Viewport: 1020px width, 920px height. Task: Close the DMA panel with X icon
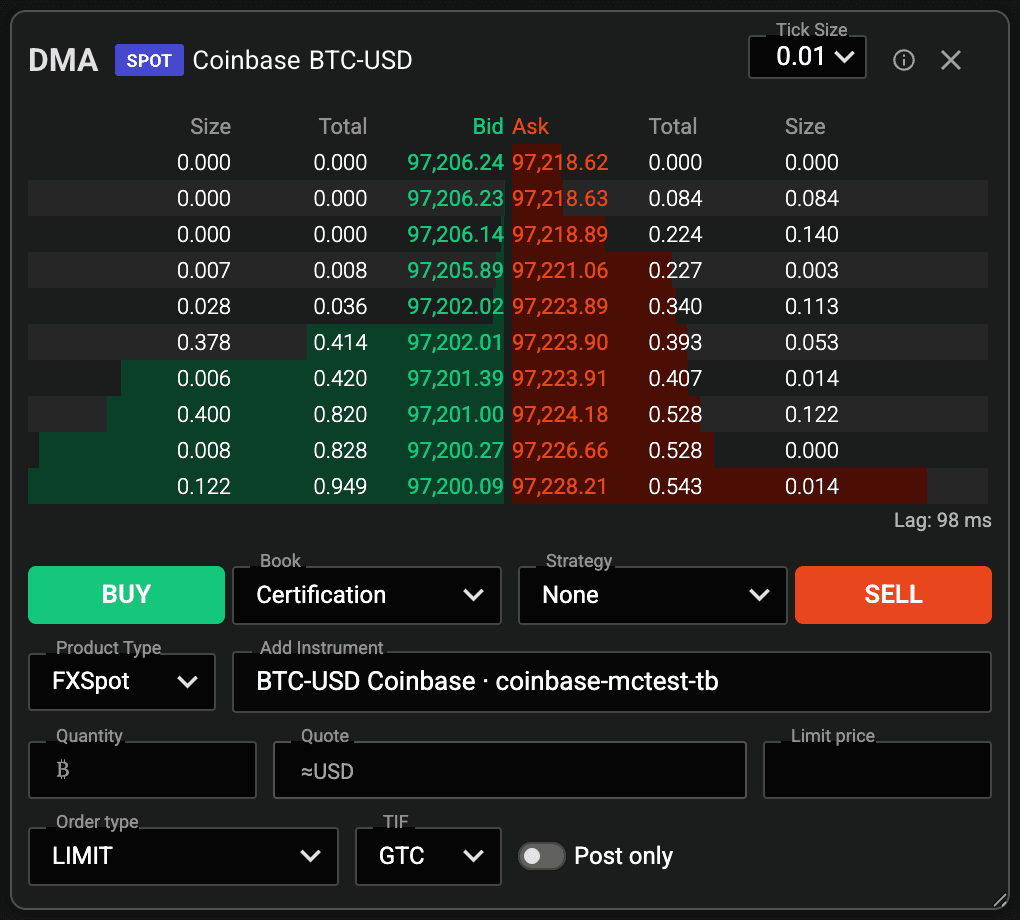tap(950, 61)
